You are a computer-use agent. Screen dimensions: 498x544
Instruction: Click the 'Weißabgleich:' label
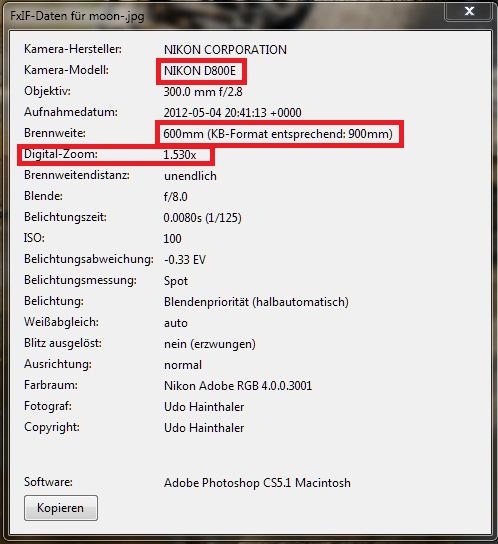61,322
